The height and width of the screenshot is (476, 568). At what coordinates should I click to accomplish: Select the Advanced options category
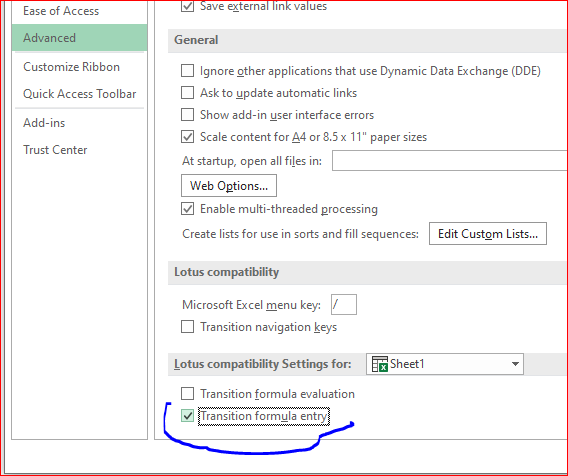pyautogui.click(x=79, y=38)
